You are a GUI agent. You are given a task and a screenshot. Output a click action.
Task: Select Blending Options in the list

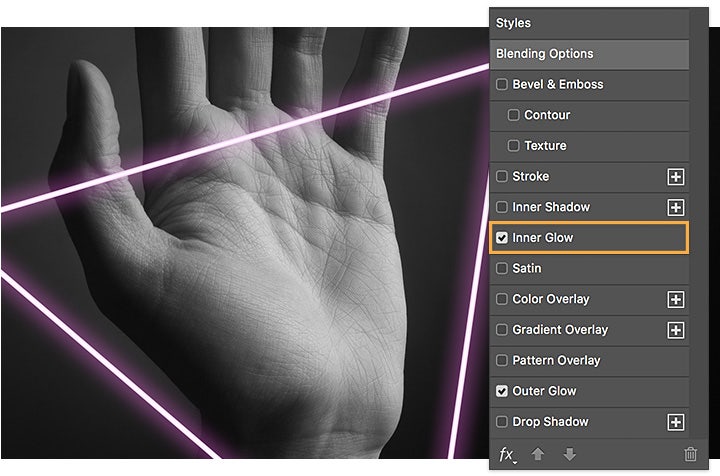(x=545, y=54)
